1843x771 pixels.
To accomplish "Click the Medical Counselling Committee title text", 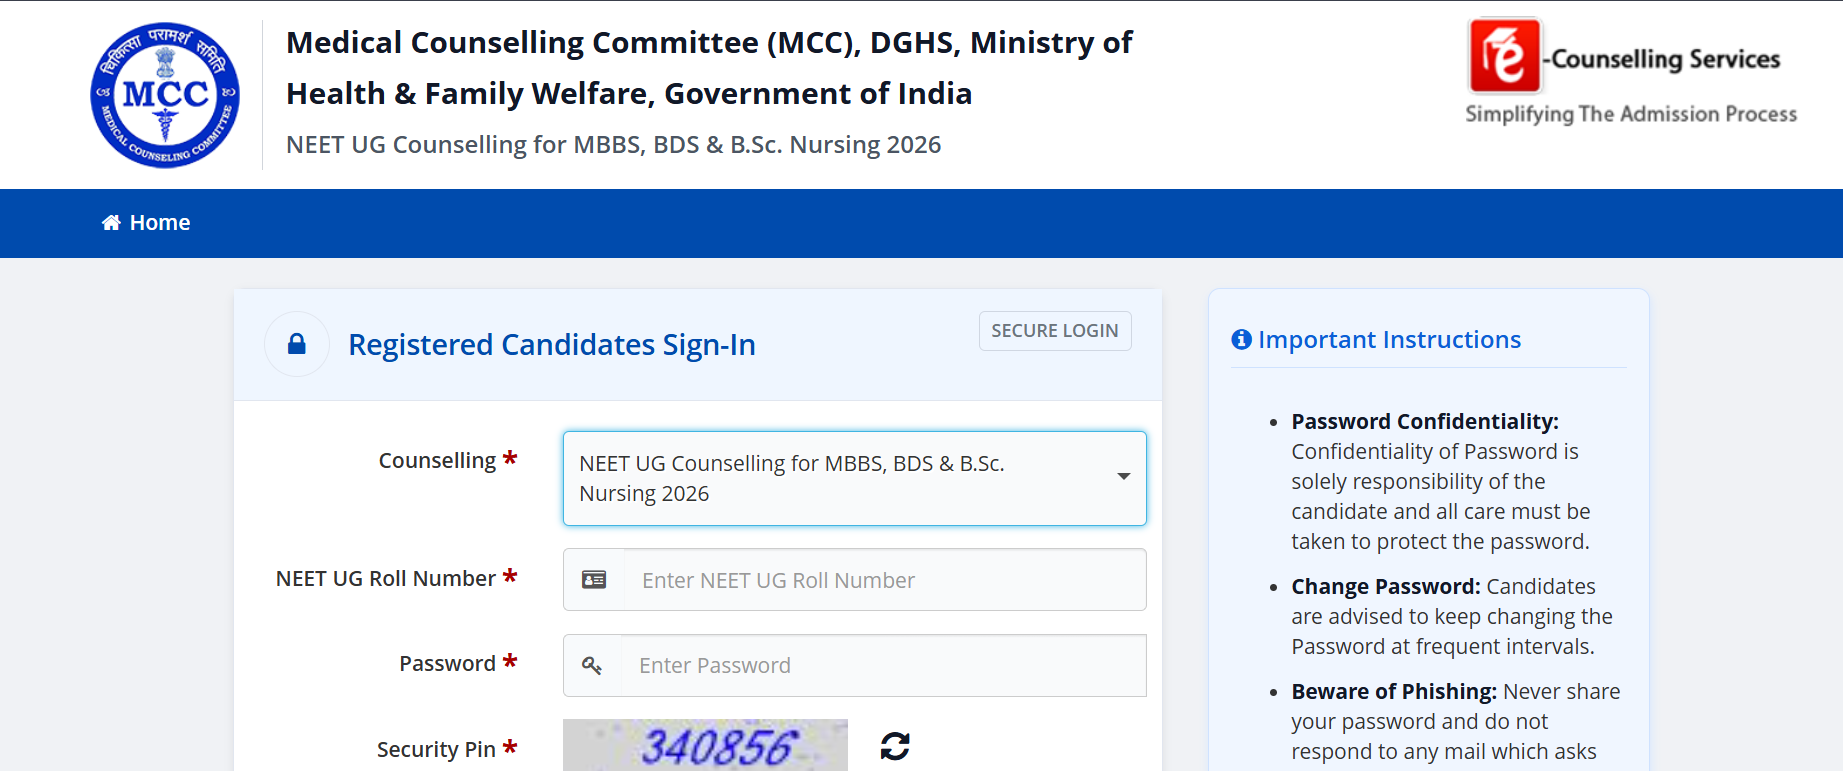I will pyautogui.click(x=709, y=68).
